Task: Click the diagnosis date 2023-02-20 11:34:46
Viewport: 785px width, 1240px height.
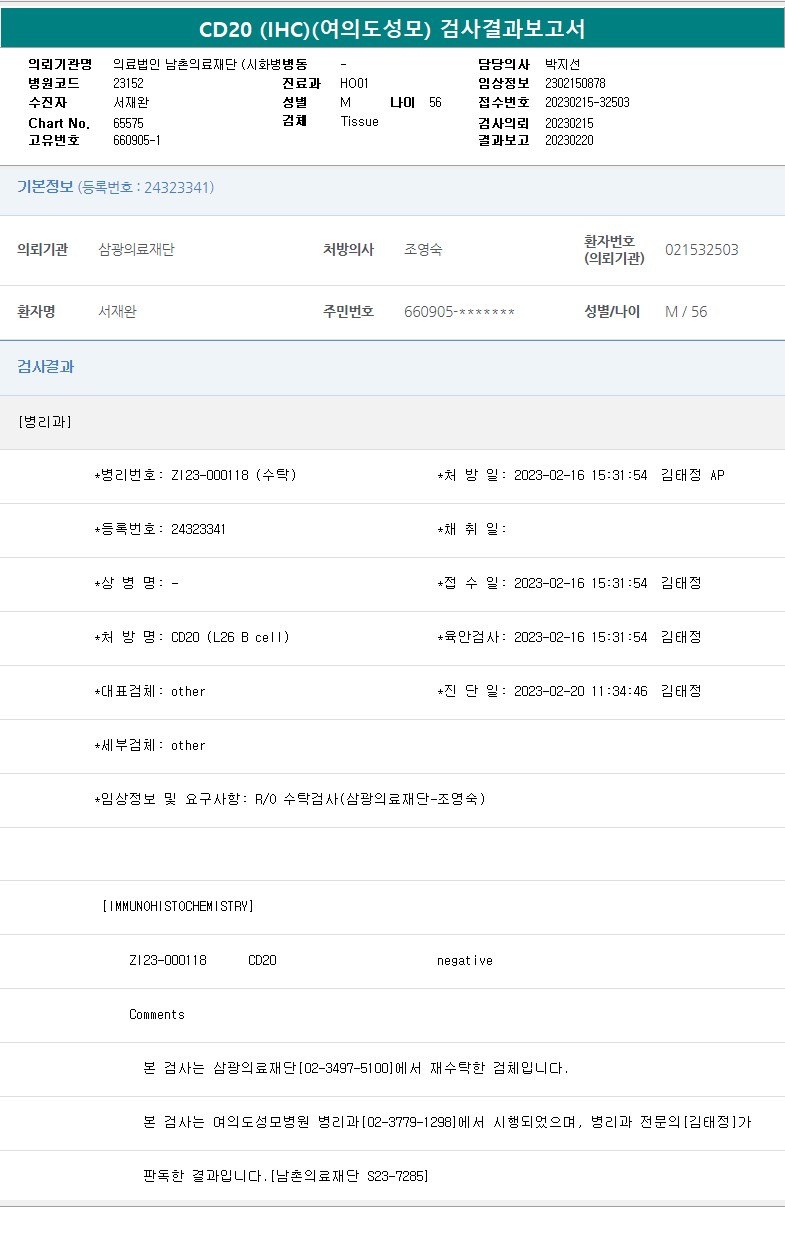Action: [x=580, y=691]
